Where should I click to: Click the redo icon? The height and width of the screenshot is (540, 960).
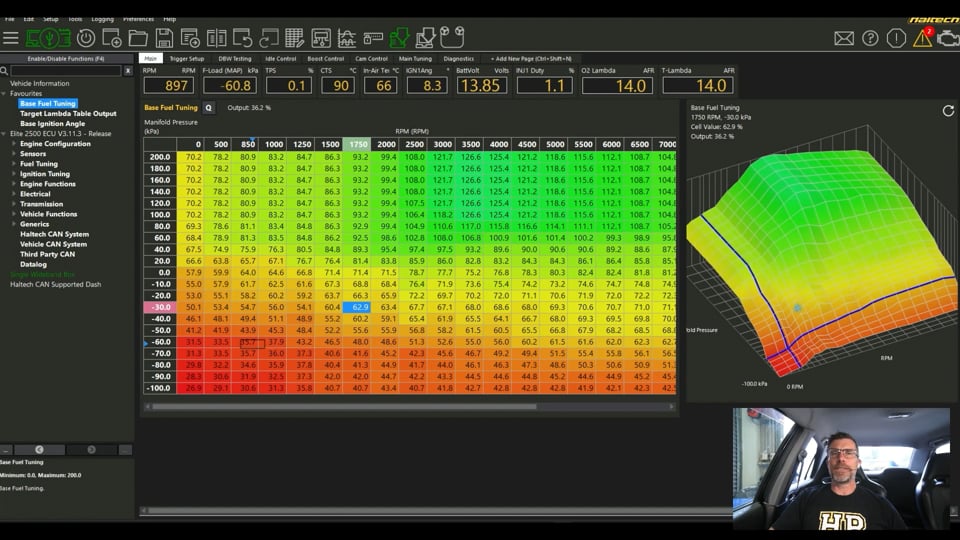269,38
